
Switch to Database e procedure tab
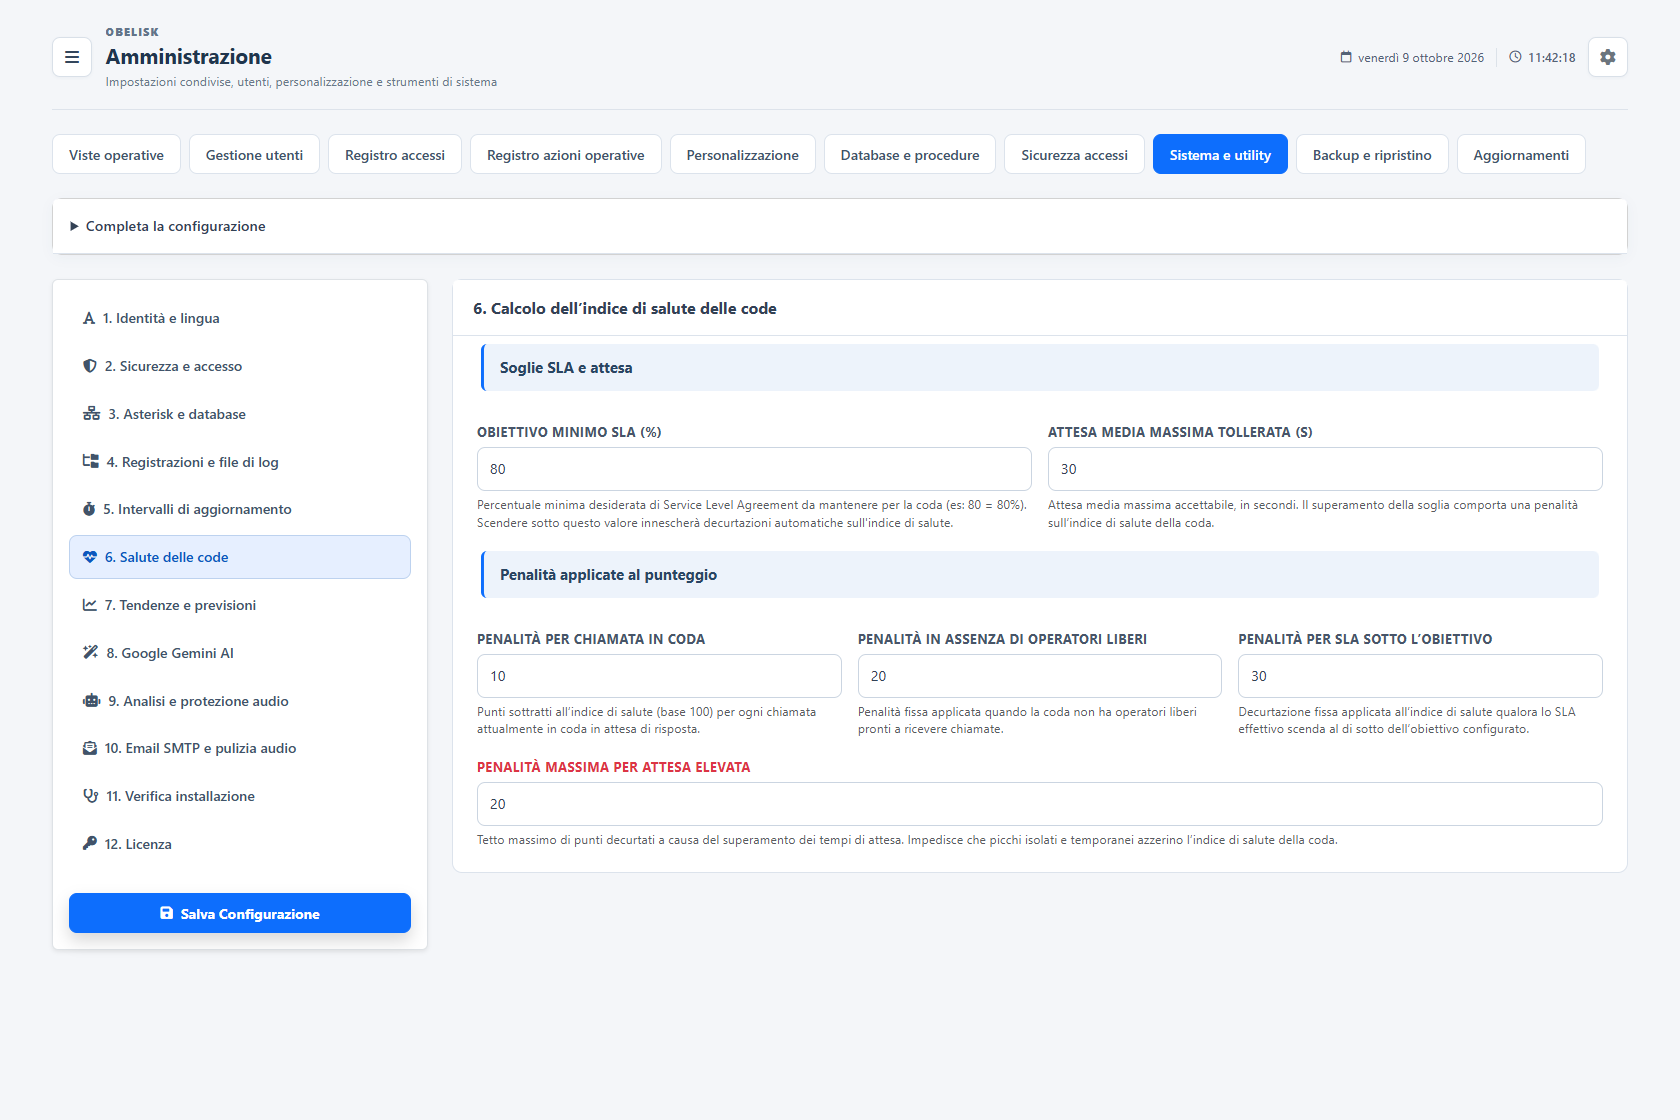click(910, 155)
